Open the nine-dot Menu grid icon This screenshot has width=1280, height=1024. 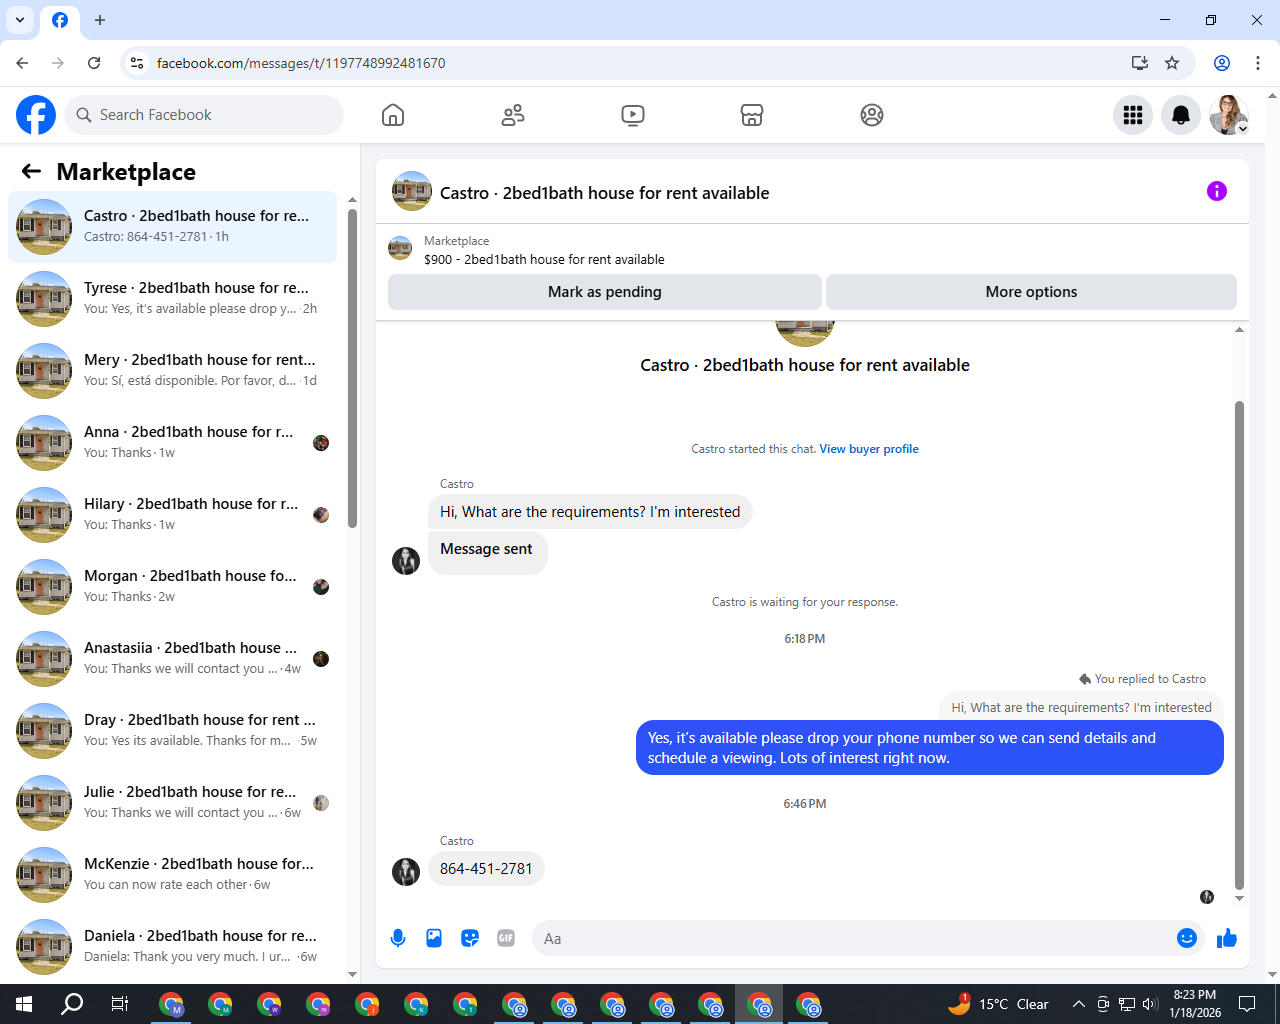1133,115
